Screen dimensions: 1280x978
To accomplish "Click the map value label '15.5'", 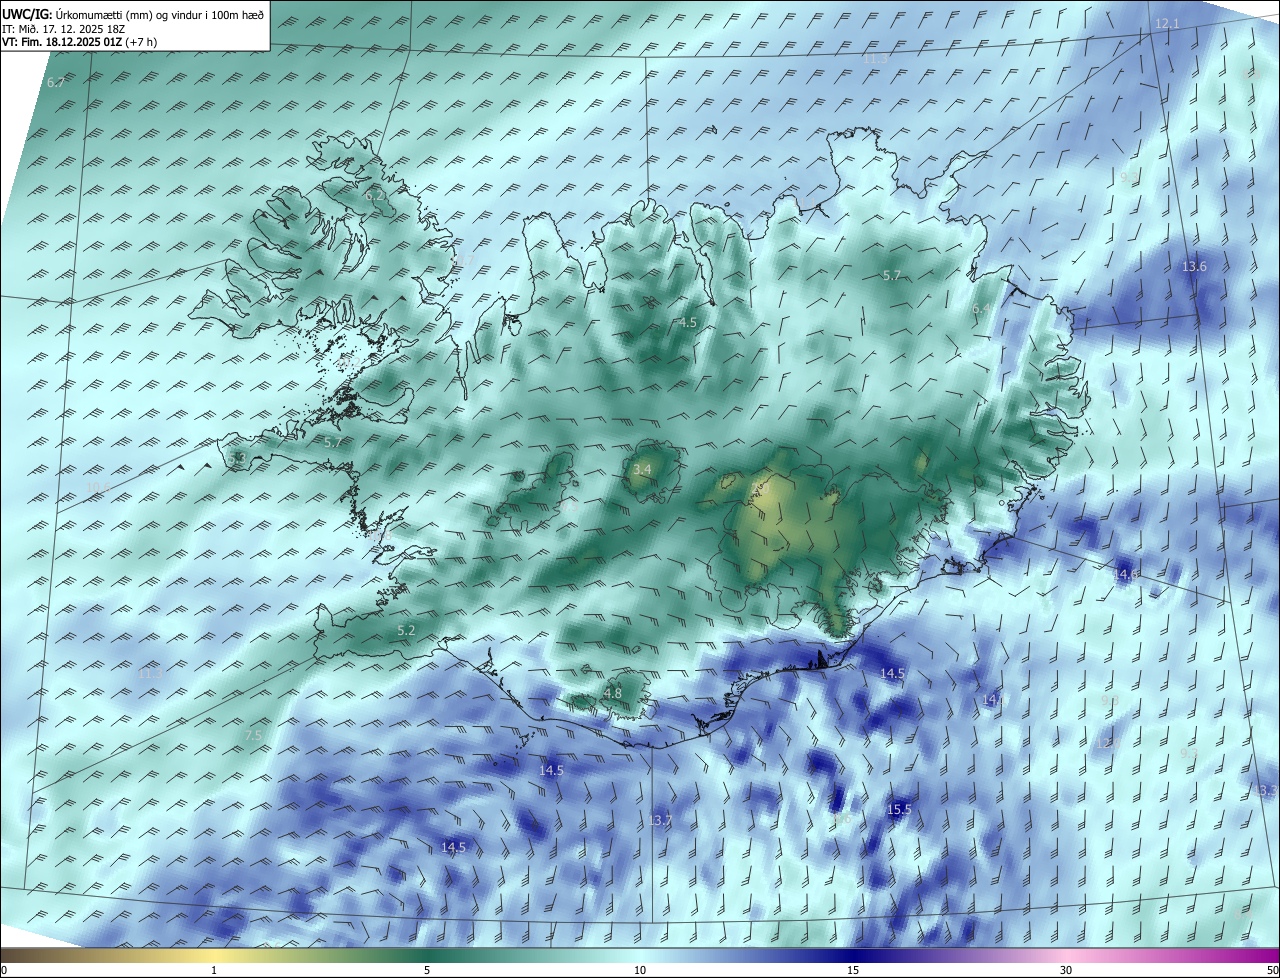I will click(x=899, y=810).
